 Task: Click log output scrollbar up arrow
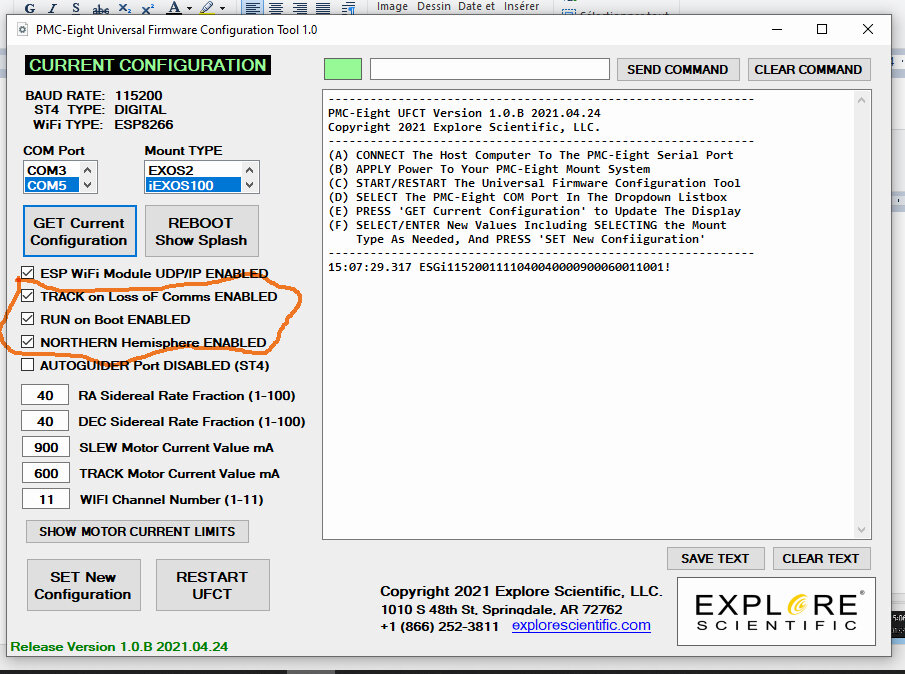coord(861,100)
